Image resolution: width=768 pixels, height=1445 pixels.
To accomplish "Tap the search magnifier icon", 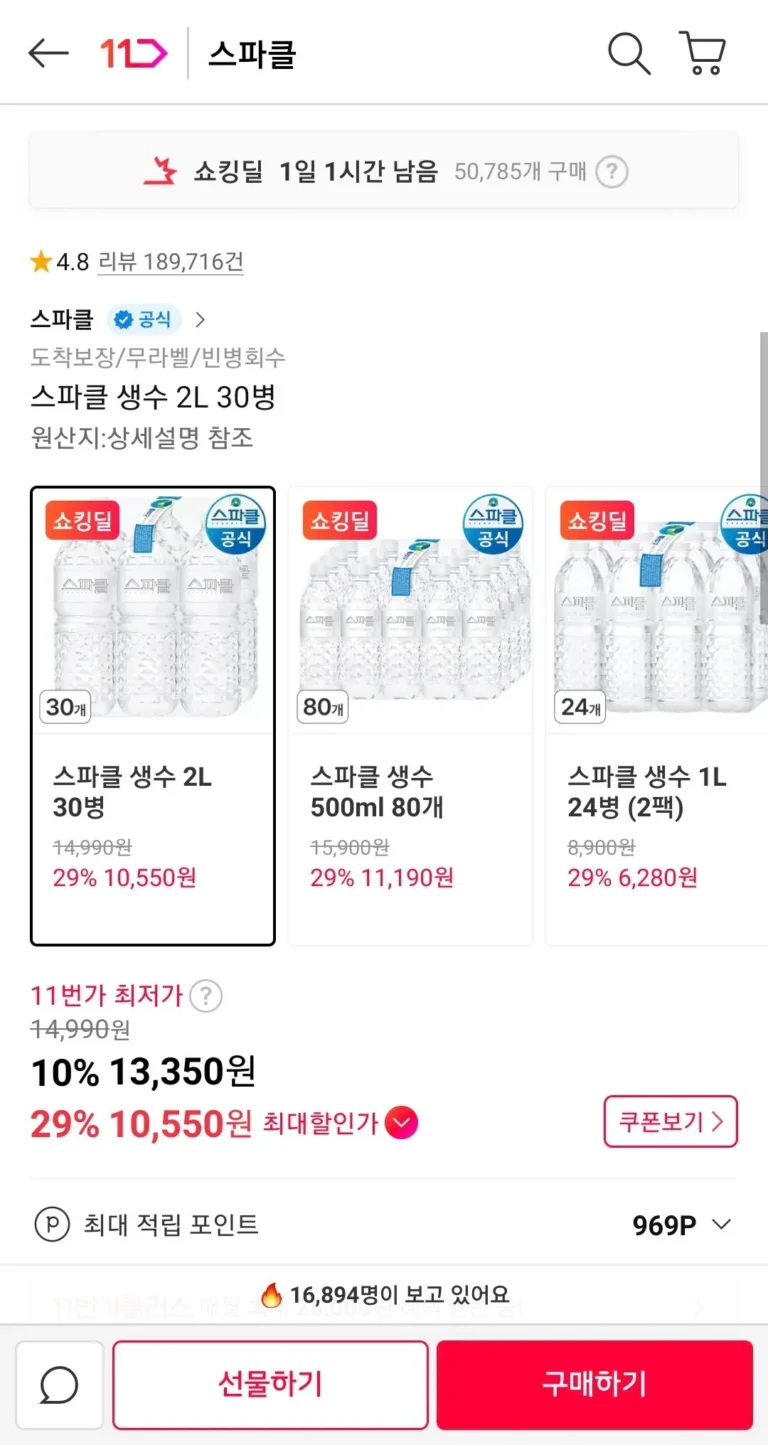I will pos(629,53).
